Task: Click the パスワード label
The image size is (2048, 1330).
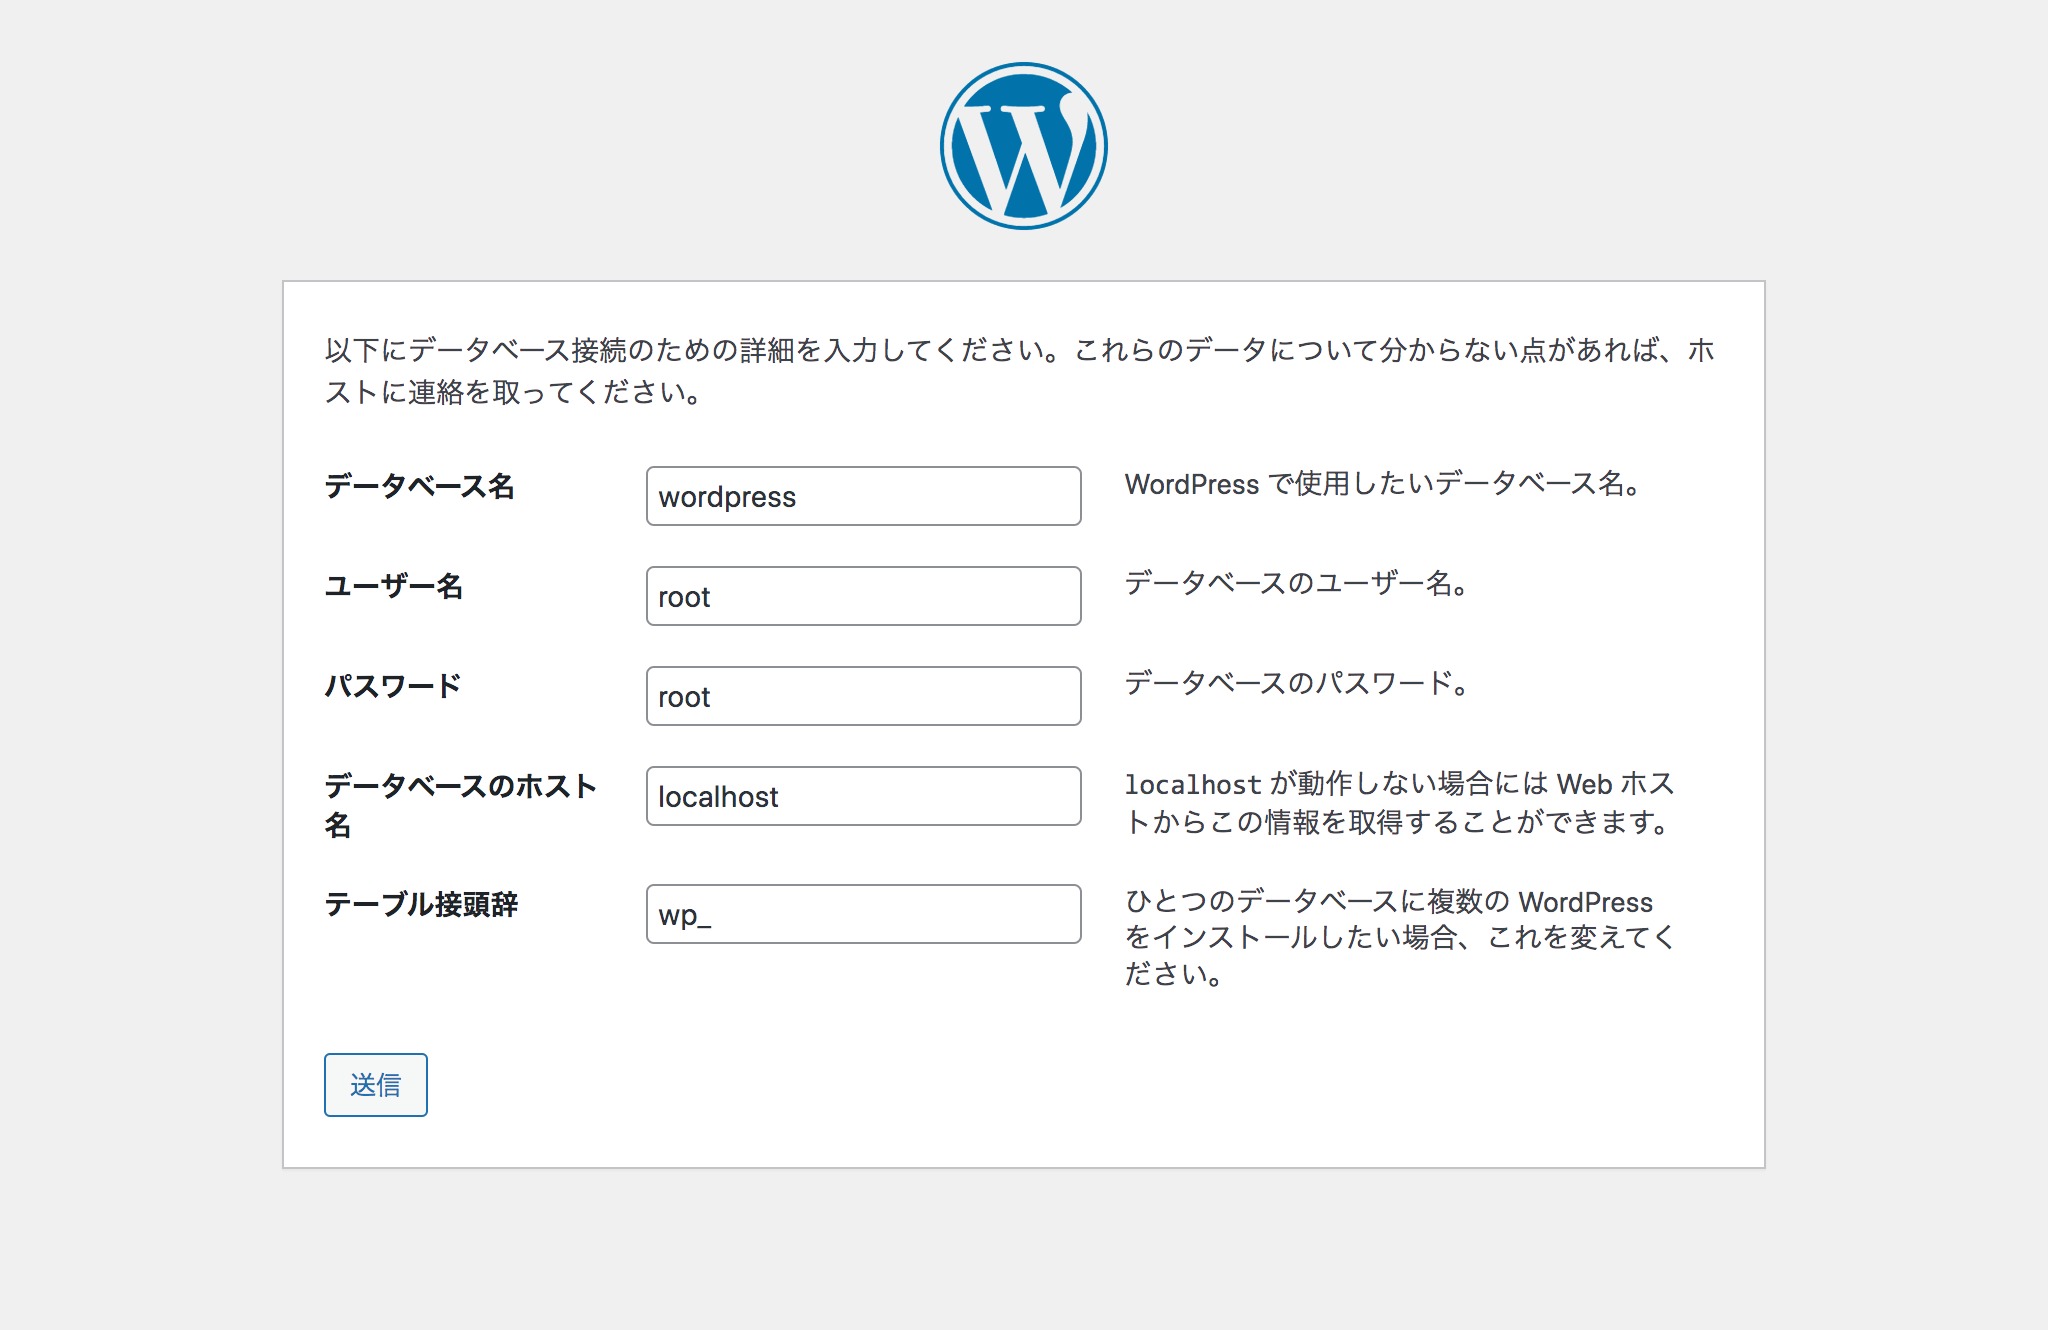Action: pyautogui.click(x=393, y=686)
